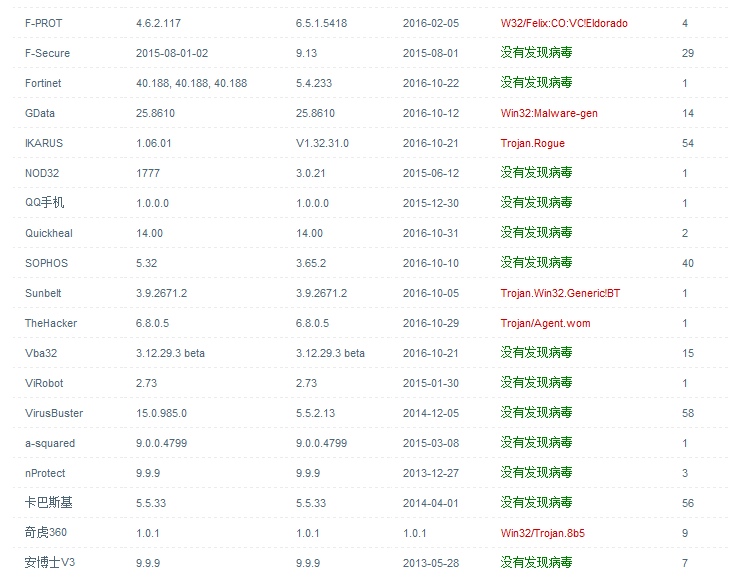
Task: Select the Vba32 engine name
Action: (x=42, y=353)
